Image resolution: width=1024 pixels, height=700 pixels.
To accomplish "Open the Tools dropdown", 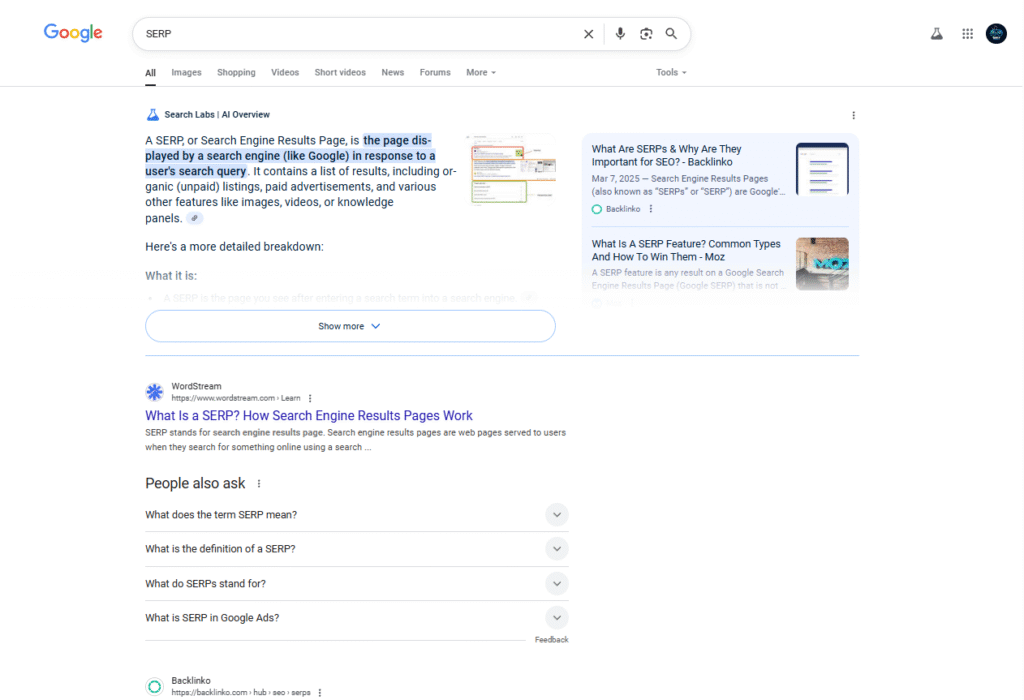I will tap(671, 72).
